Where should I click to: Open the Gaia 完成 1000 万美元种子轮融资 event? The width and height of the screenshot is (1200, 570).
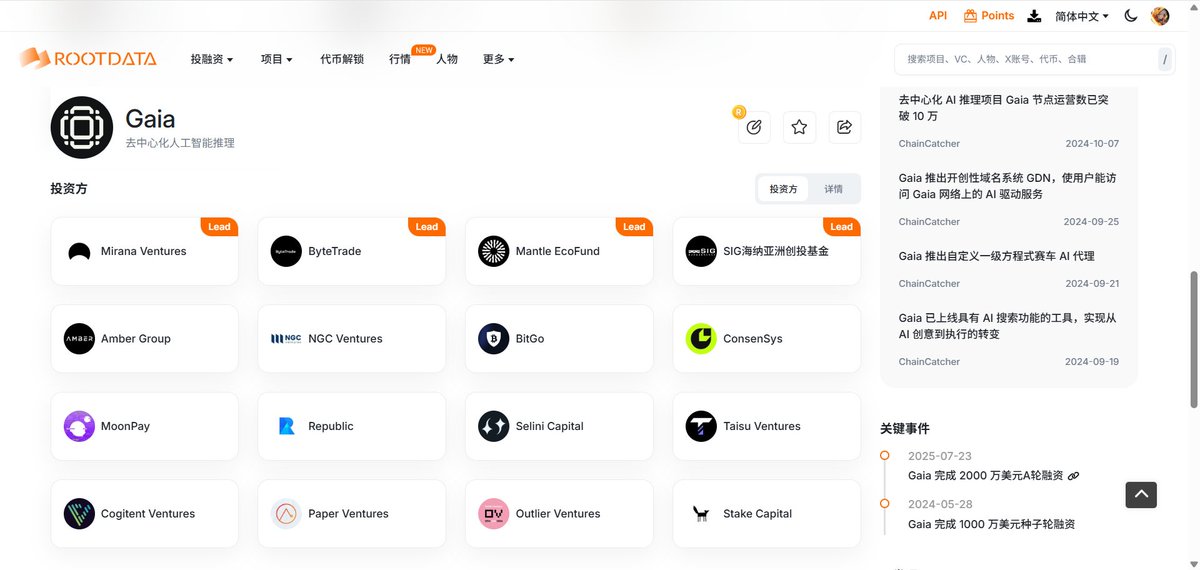[991, 524]
